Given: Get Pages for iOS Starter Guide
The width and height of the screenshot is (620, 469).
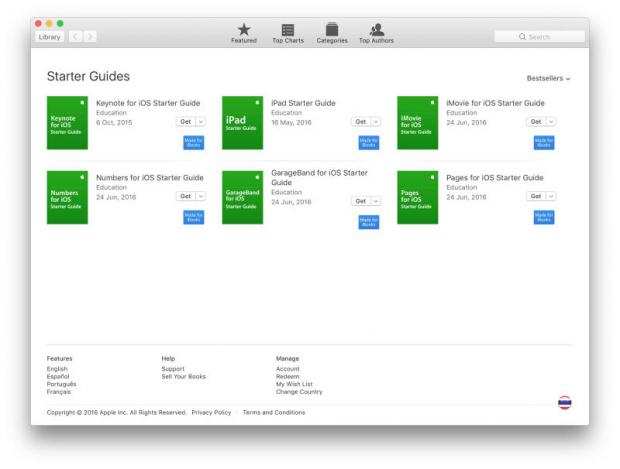Looking at the screenshot, I should click(x=536, y=196).
